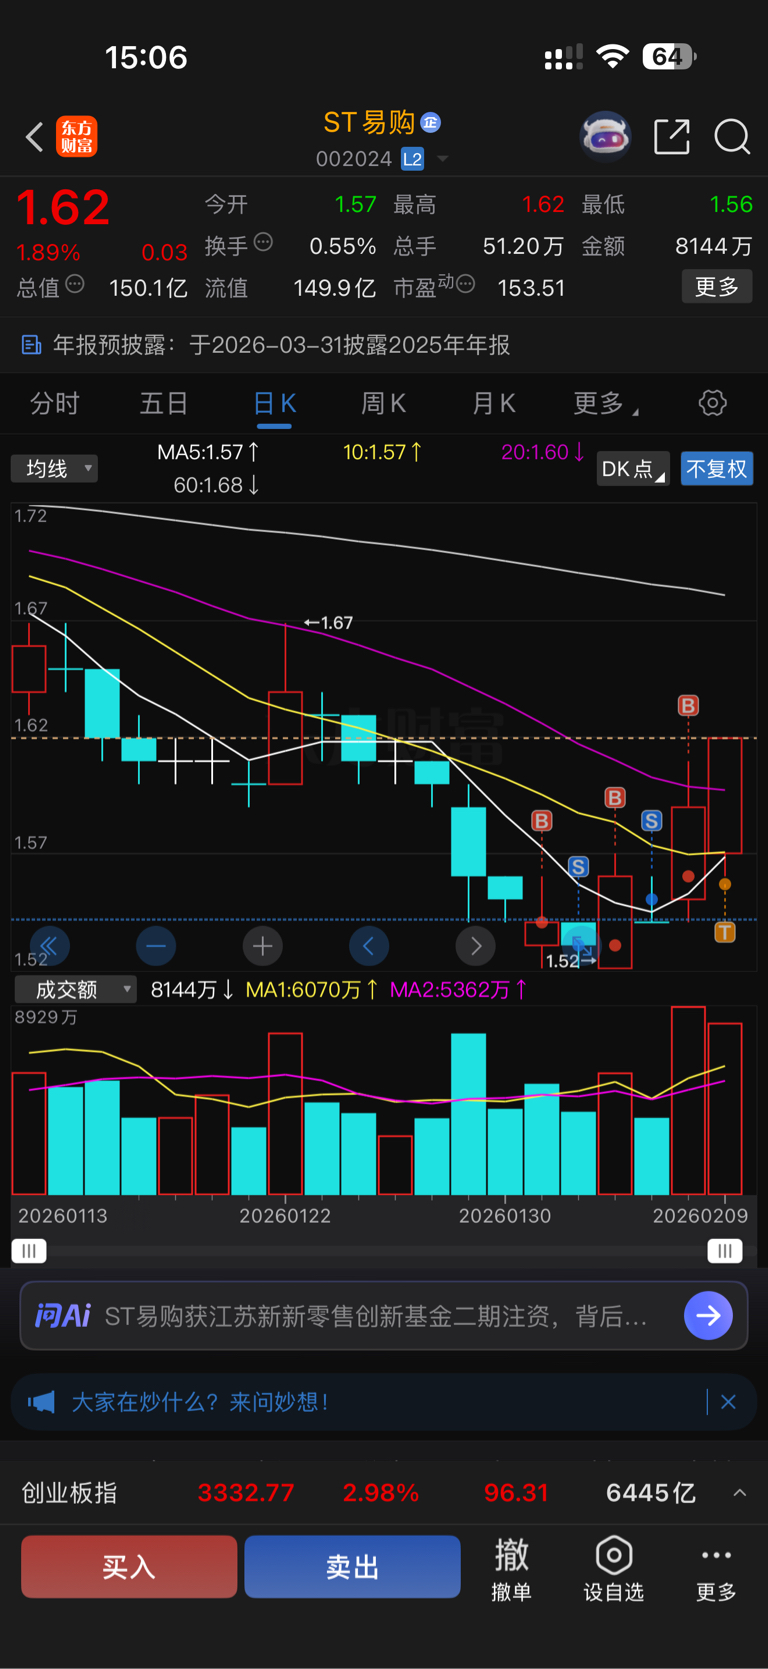
Task: Open the 成交额 sub-indicator dropdown
Action: click(x=75, y=989)
